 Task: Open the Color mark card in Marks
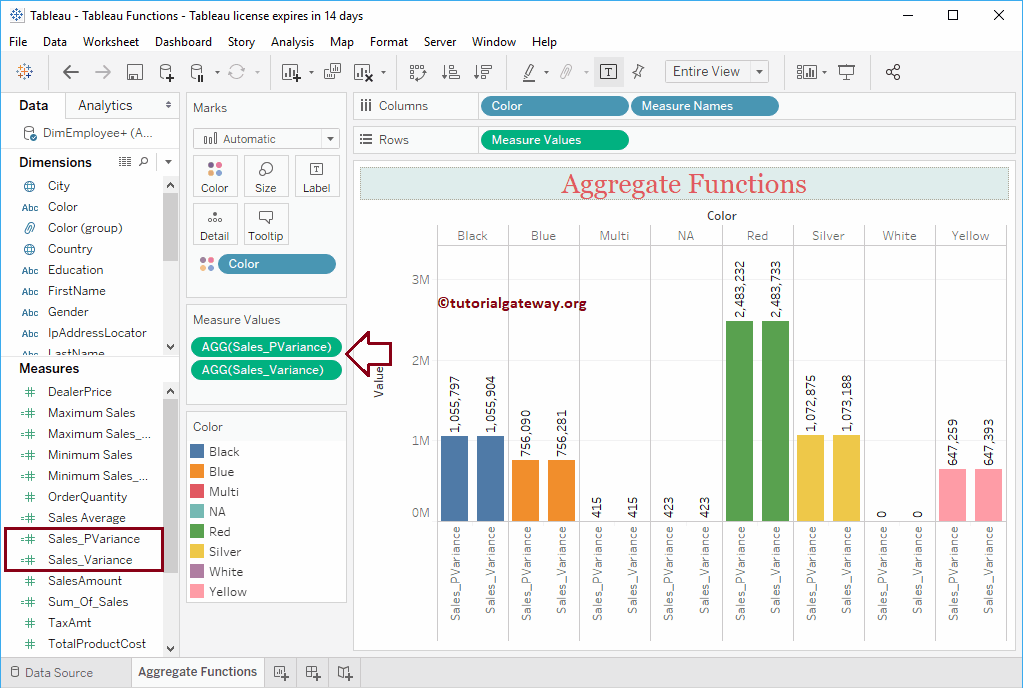coord(215,176)
